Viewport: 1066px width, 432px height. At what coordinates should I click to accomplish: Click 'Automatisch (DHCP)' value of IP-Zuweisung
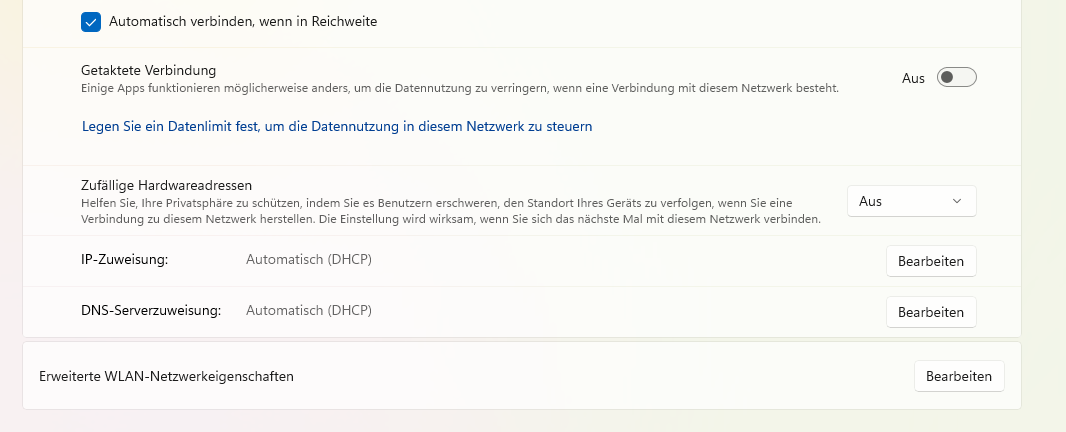pyautogui.click(x=308, y=260)
